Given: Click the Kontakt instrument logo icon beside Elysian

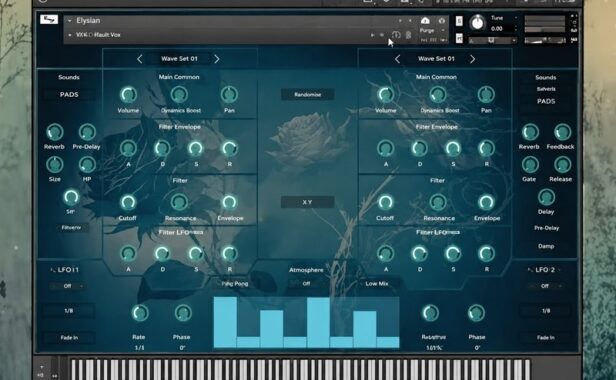Looking at the screenshot, I should [49, 19].
